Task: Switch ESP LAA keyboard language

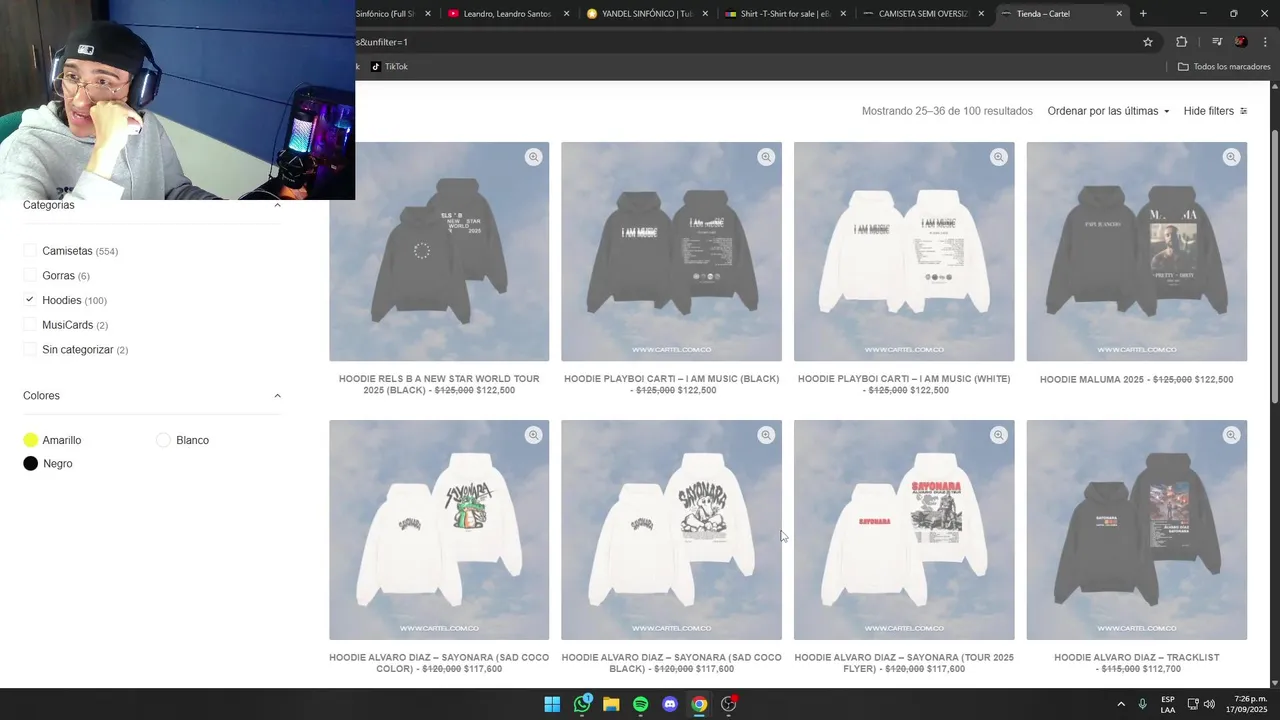Action: click(1168, 704)
